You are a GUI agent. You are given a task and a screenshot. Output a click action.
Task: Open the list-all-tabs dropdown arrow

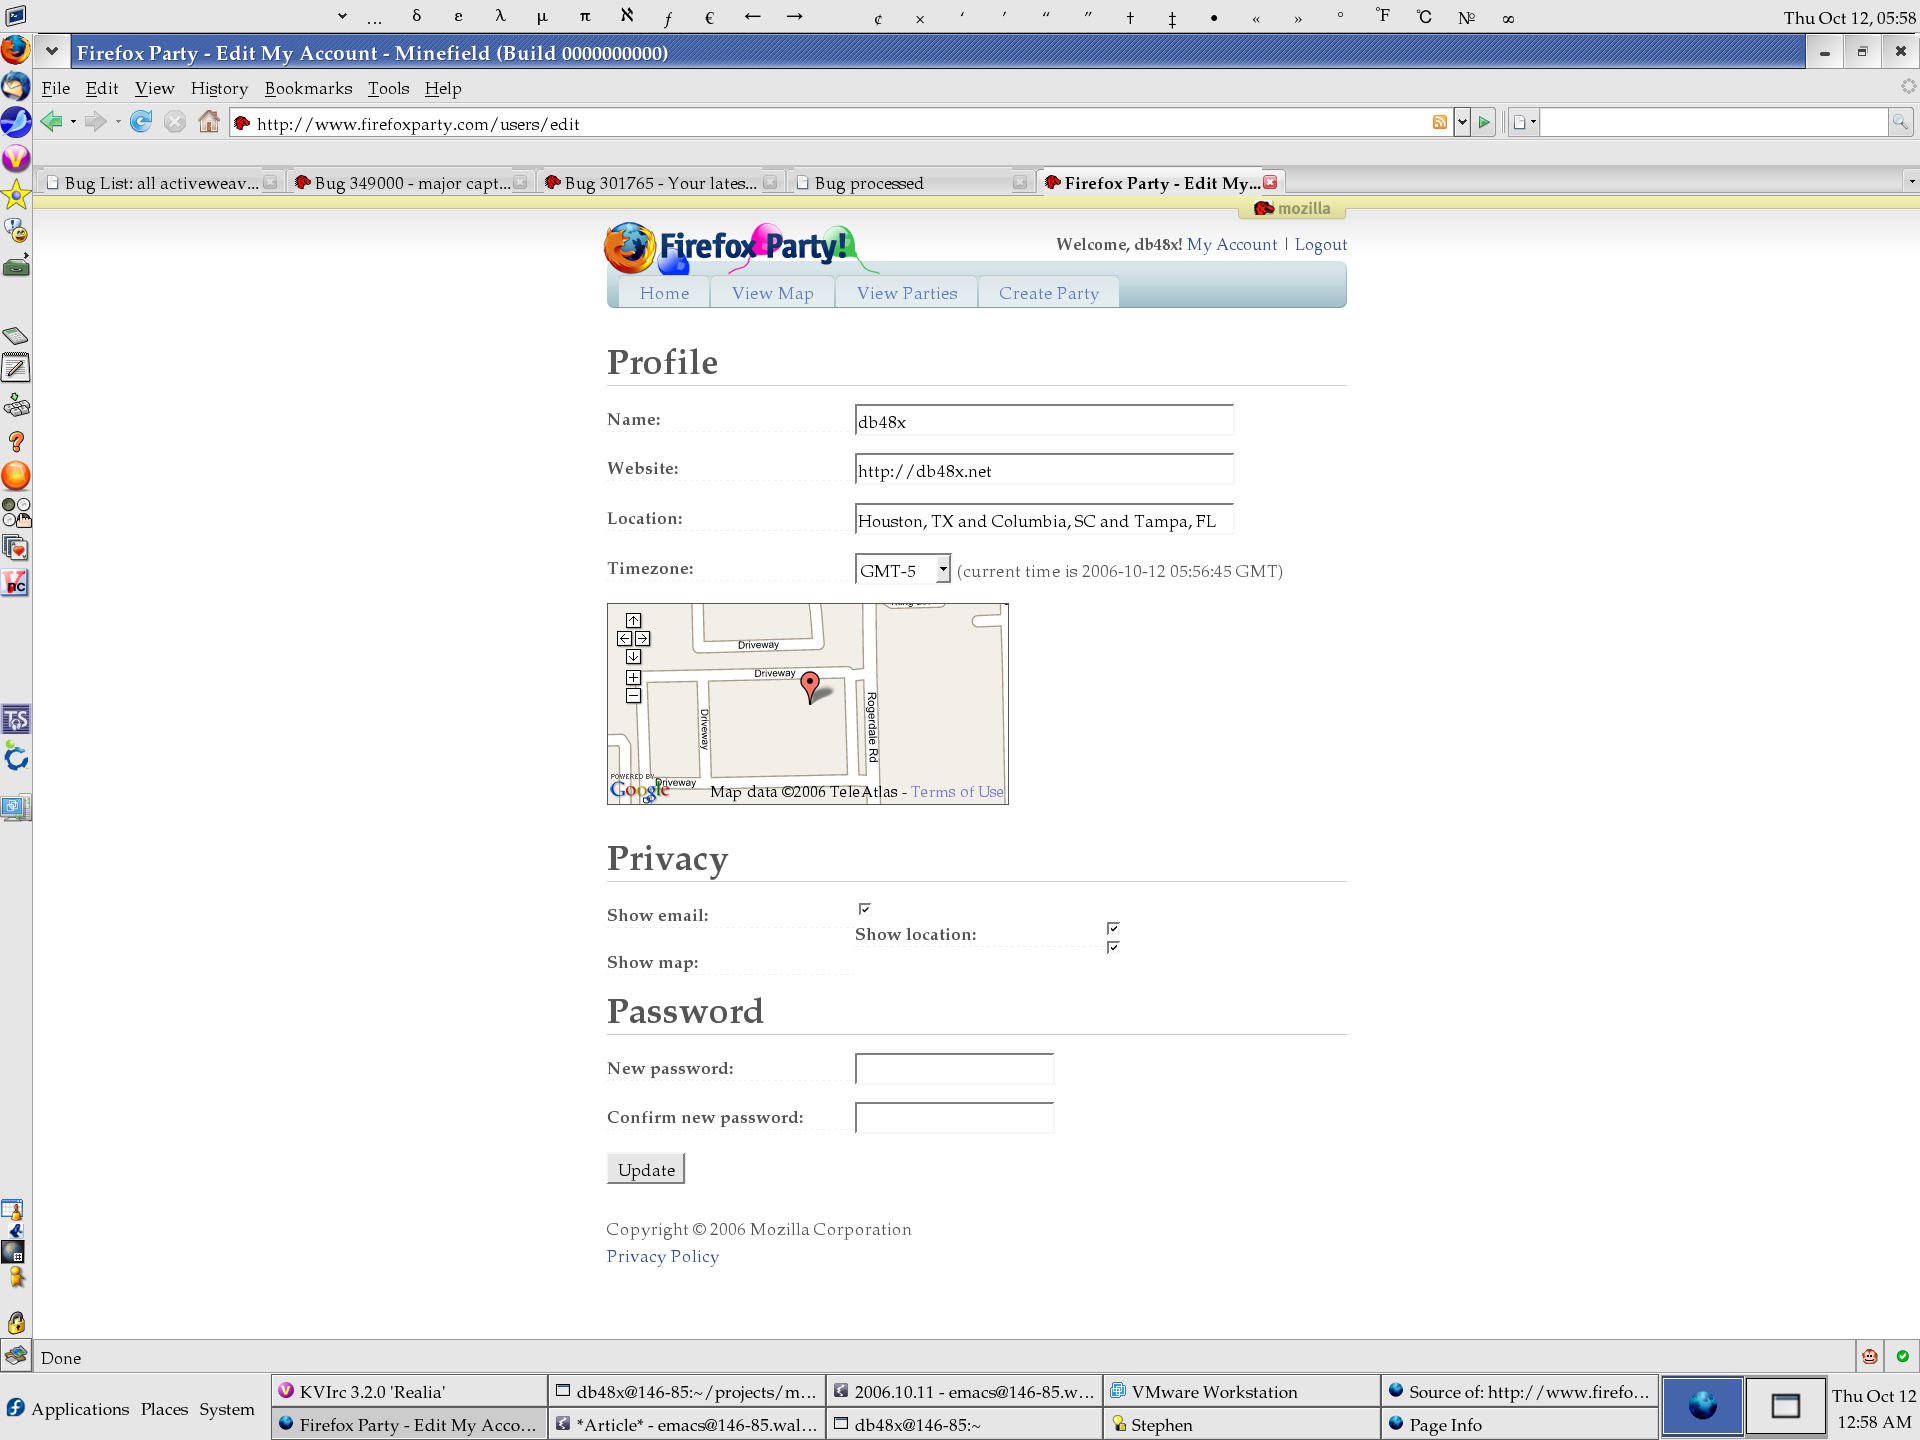(1911, 181)
